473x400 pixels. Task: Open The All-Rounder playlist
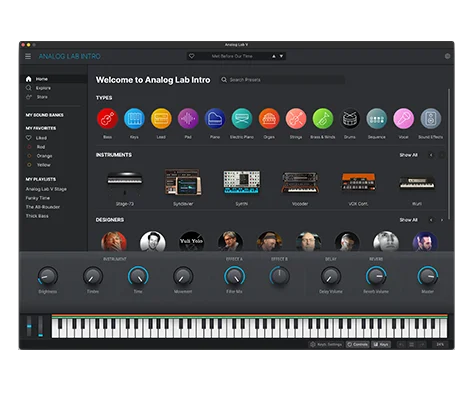pos(43,207)
